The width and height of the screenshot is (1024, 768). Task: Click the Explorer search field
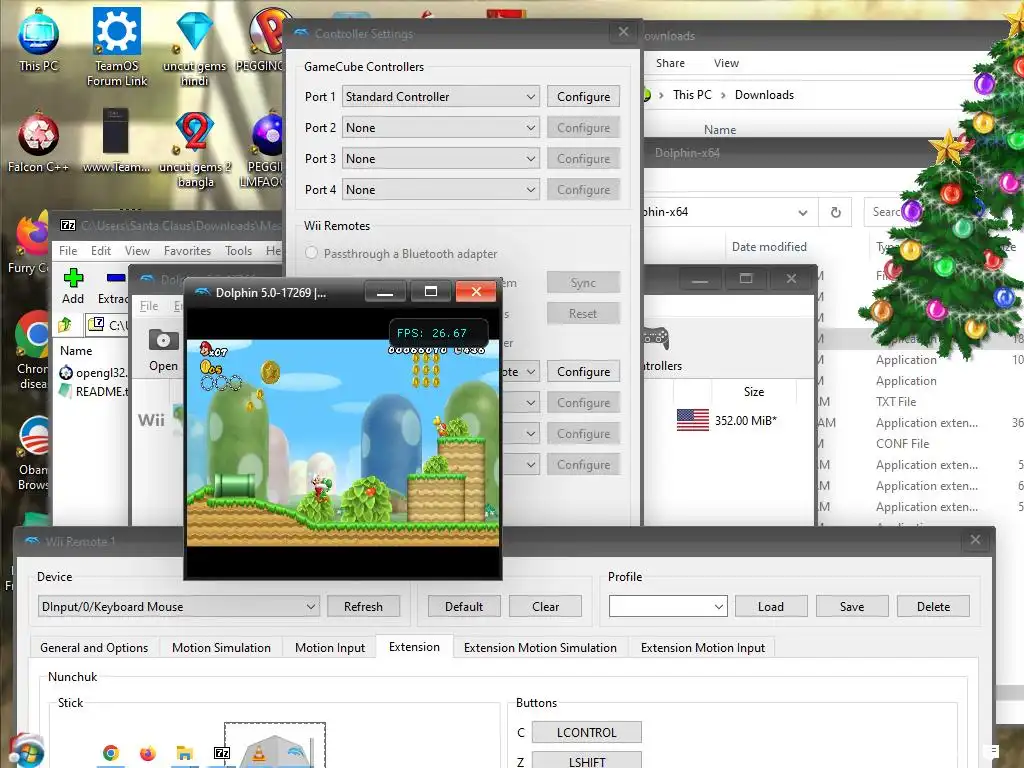(x=887, y=212)
